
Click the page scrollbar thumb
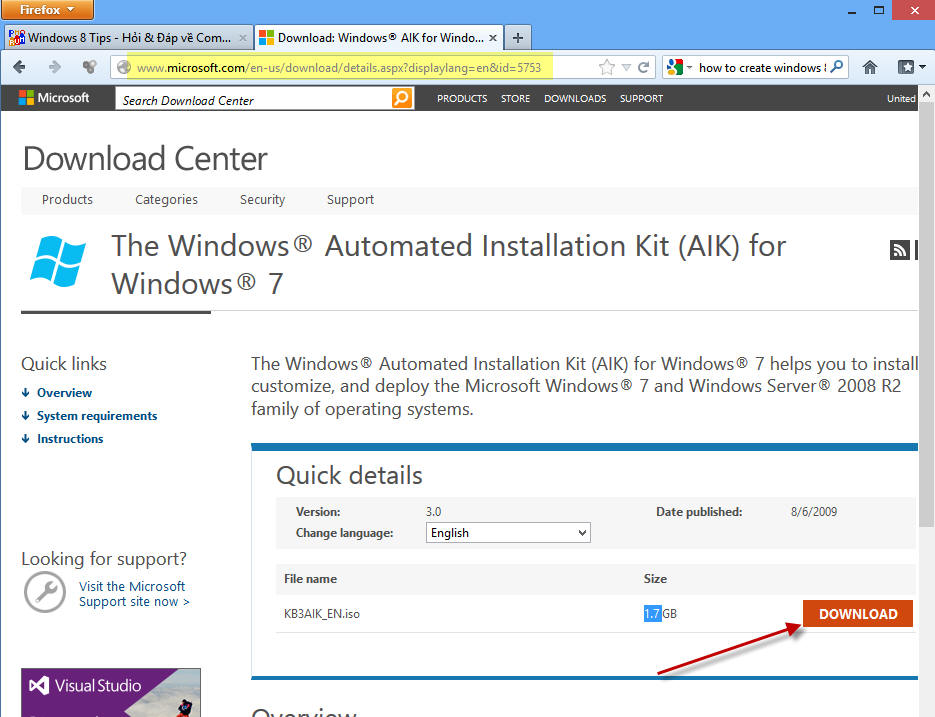point(926,314)
